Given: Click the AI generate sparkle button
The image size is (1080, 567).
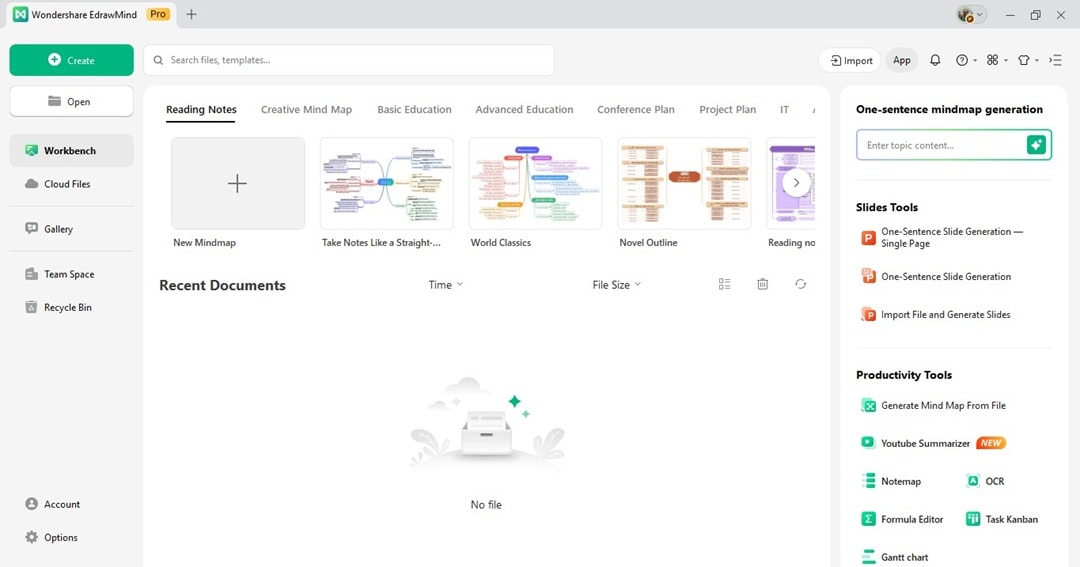Looking at the screenshot, I should point(1037,145).
